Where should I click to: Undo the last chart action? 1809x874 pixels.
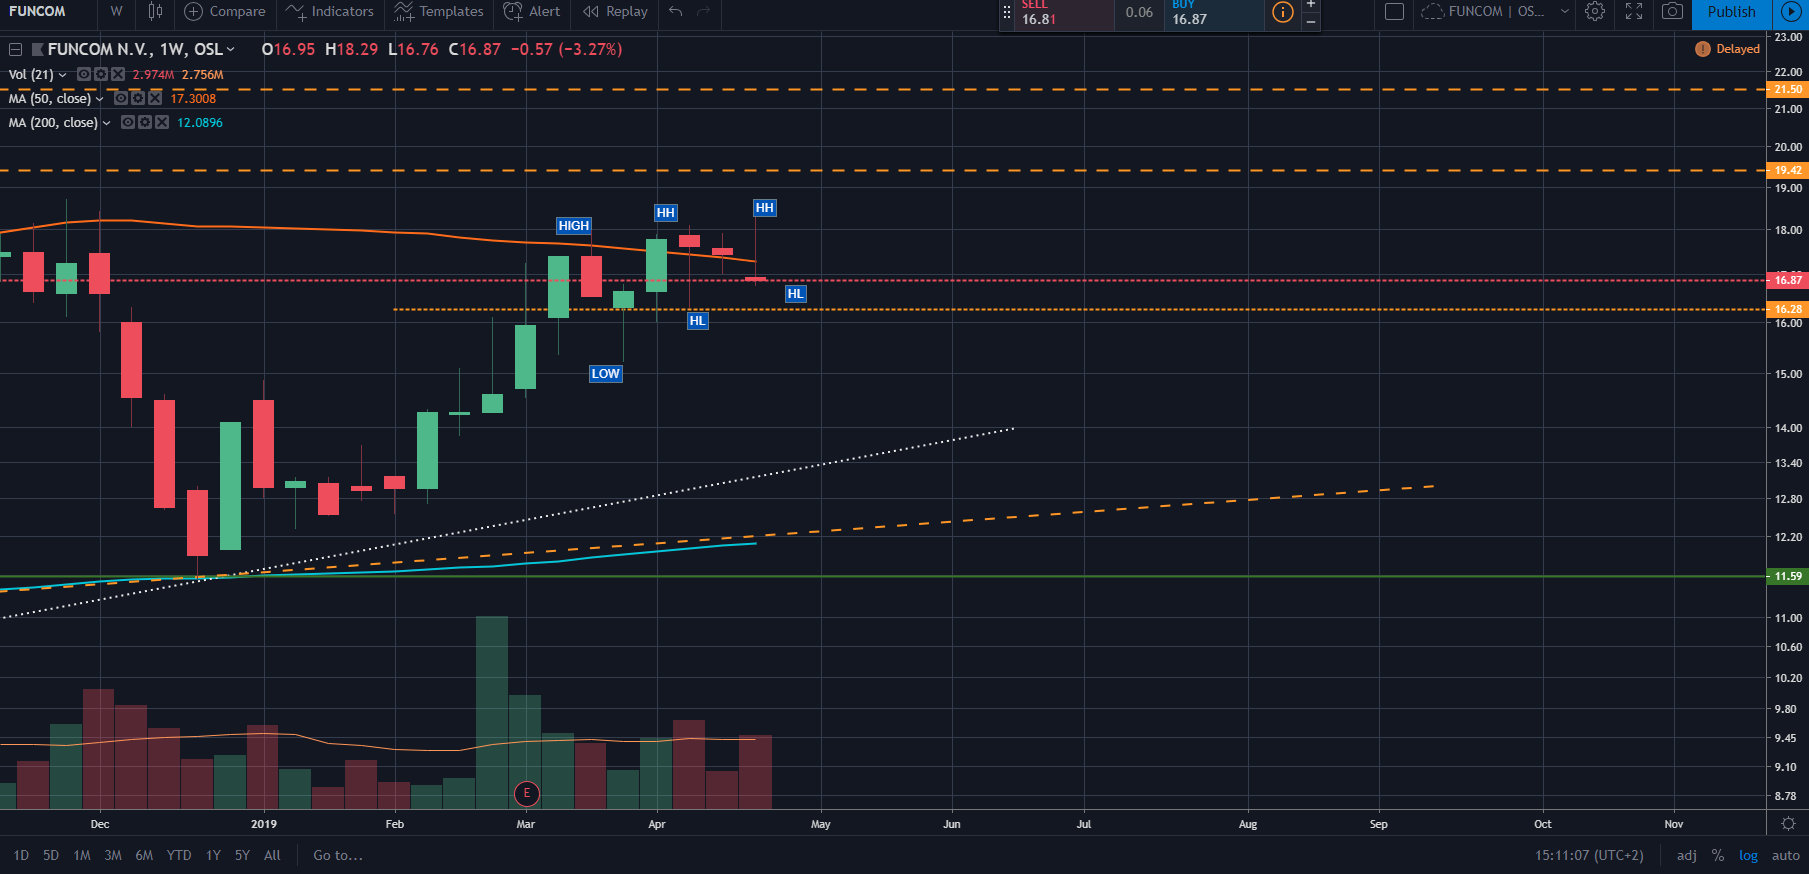tap(676, 12)
